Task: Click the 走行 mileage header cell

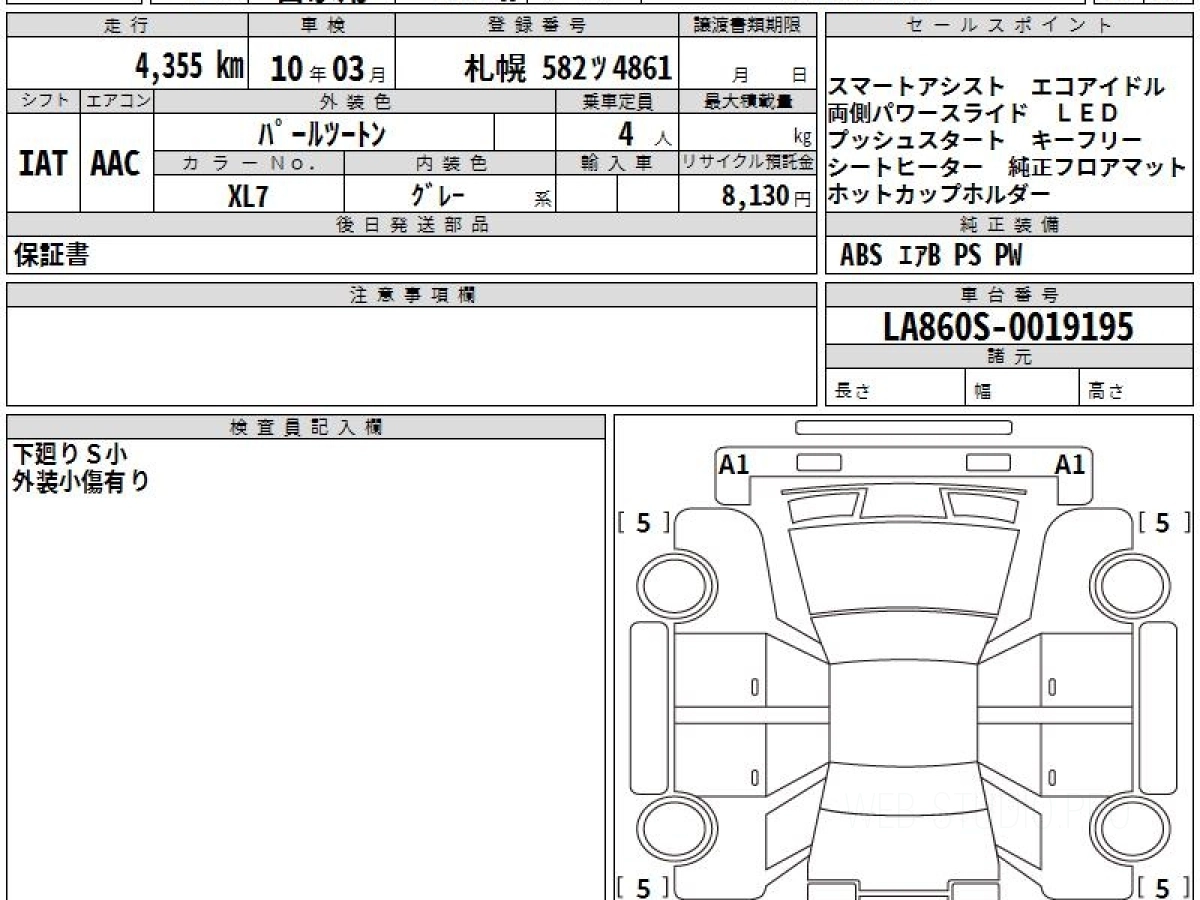Action: coord(127,26)
